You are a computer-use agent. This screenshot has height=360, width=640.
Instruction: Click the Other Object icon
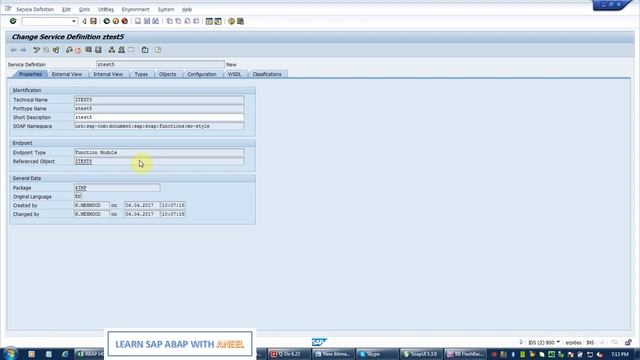[56, 50]
